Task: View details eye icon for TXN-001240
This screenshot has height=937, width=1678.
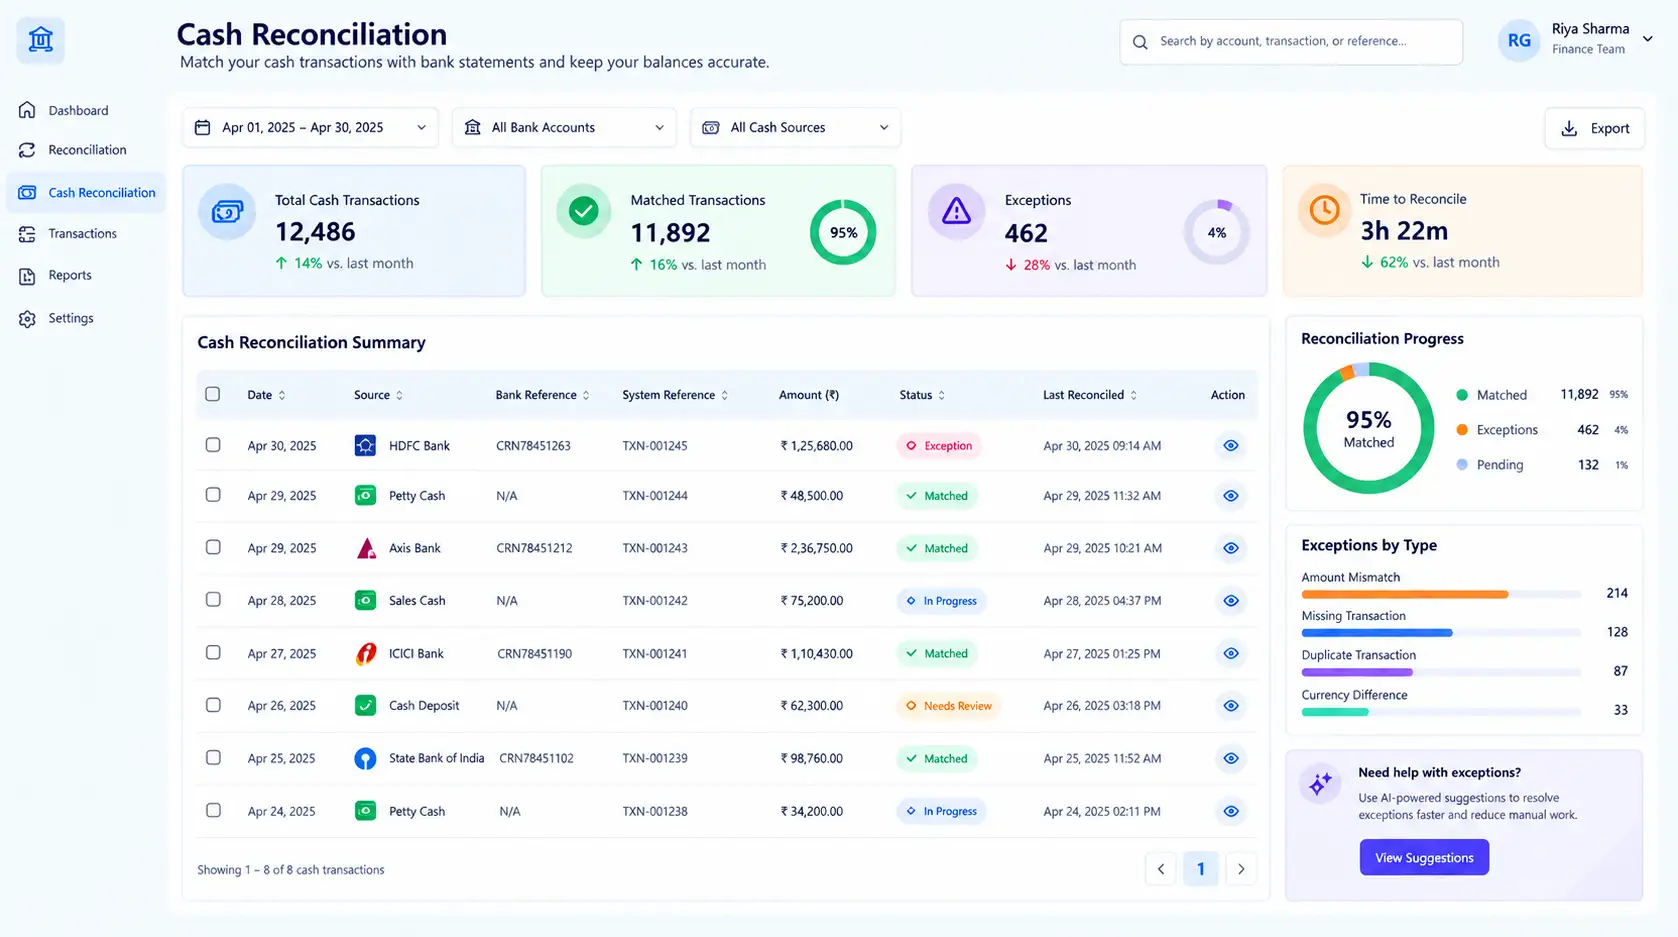Action: coord(1231,705)
